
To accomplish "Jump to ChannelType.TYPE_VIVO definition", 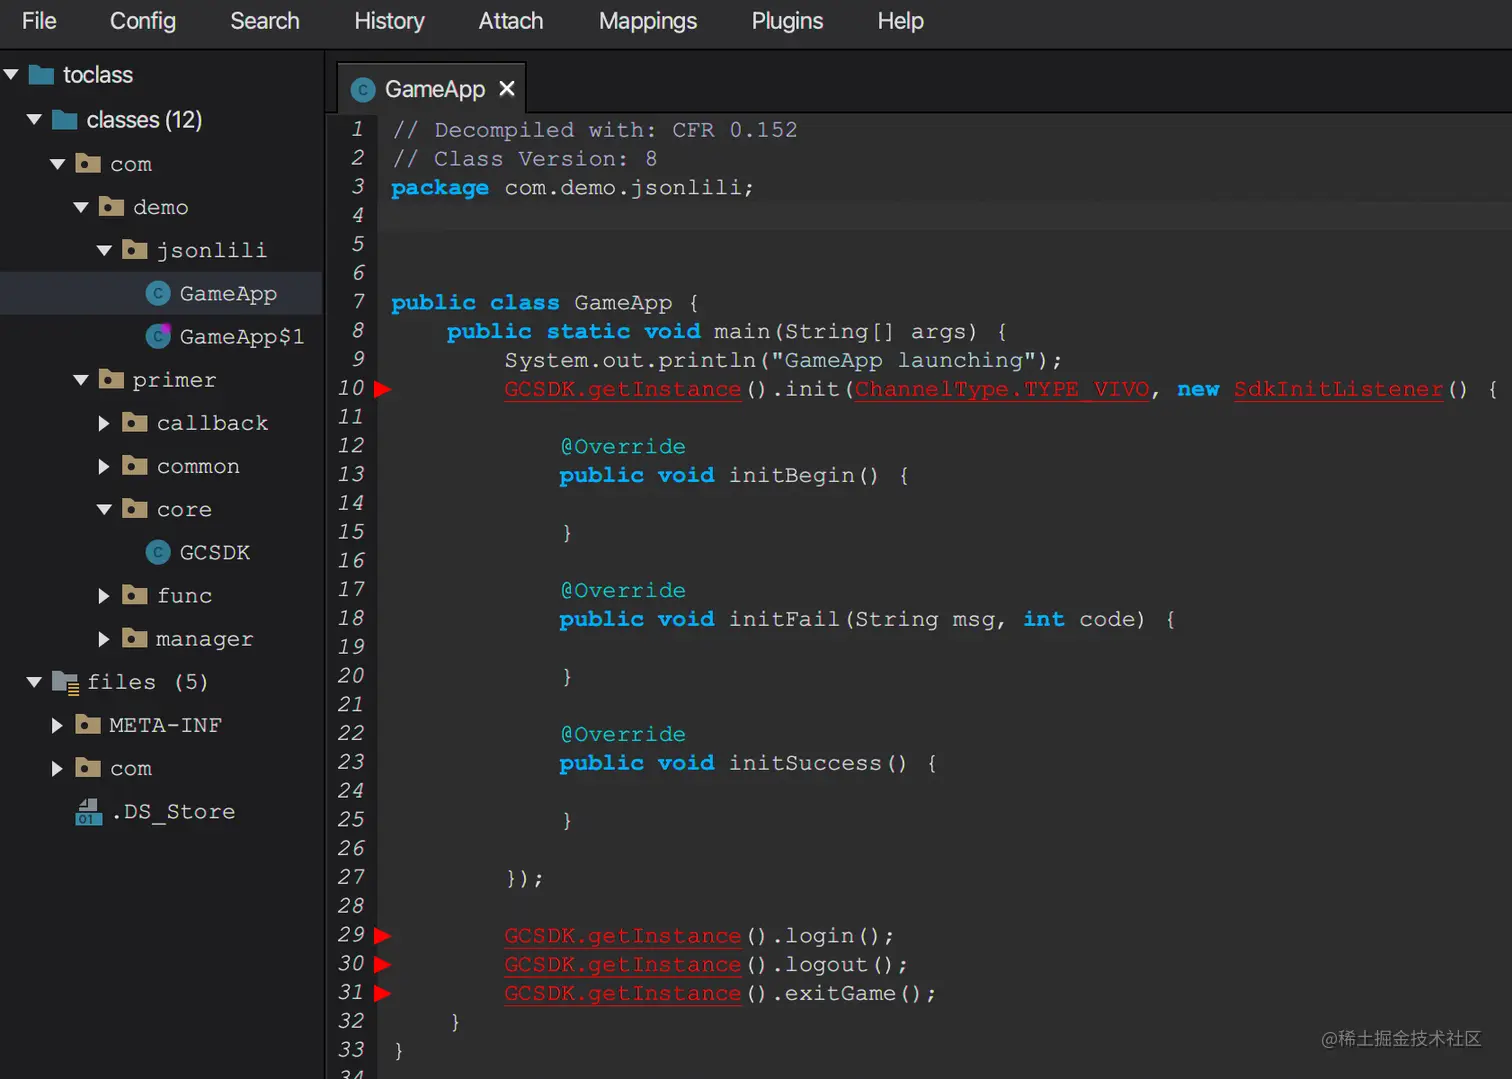I will (x=1001, y=389).
